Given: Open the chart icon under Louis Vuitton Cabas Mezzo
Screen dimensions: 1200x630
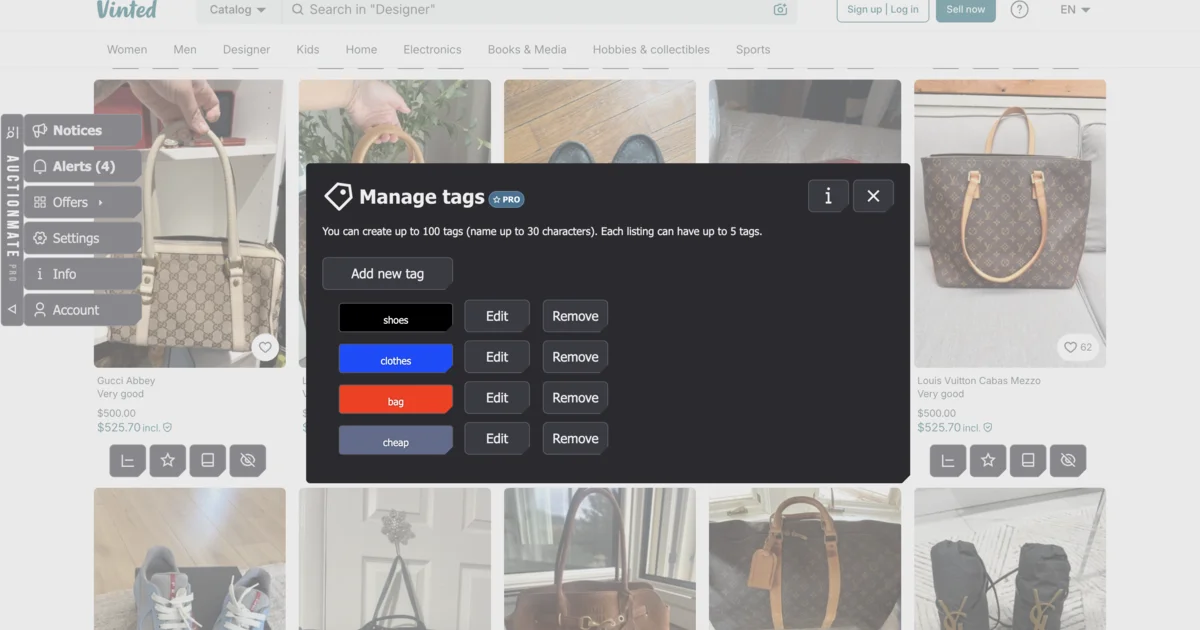Looking at the screenshot, I should tap(948, 461).
